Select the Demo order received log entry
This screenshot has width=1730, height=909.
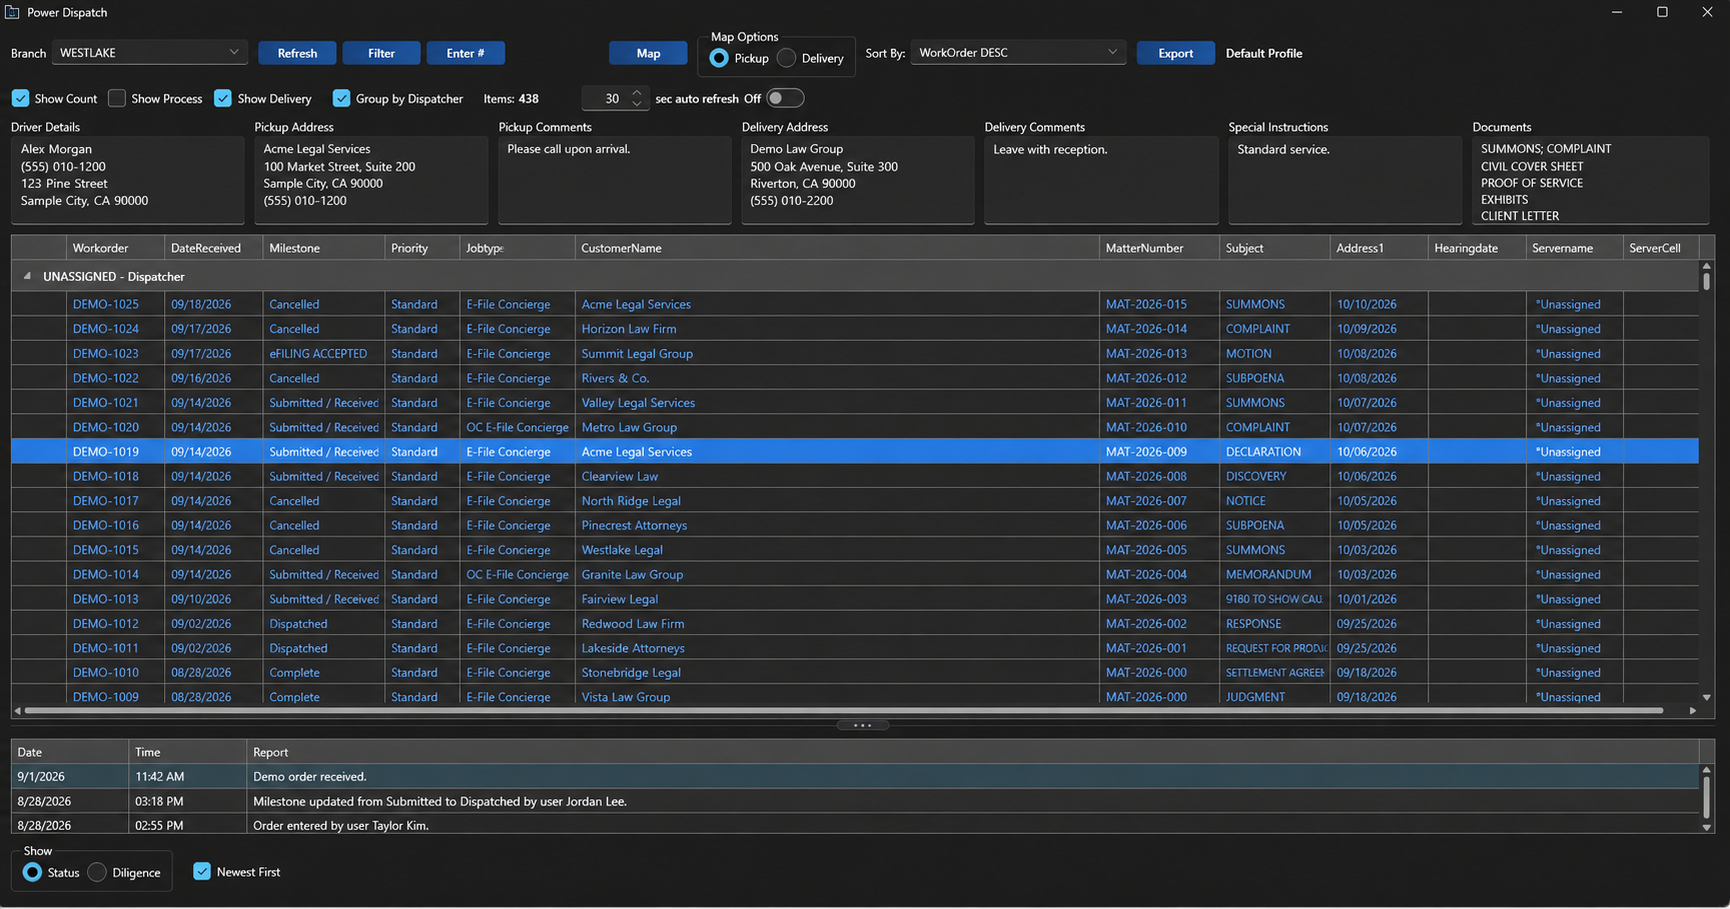(x=855, y=776)
